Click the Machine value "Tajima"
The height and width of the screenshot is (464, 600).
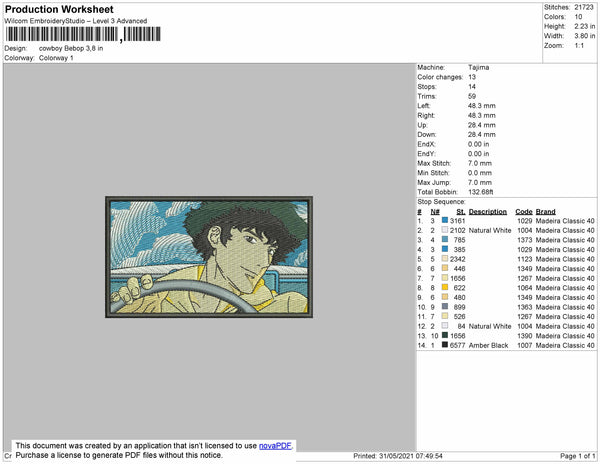(x=479, y=67)
